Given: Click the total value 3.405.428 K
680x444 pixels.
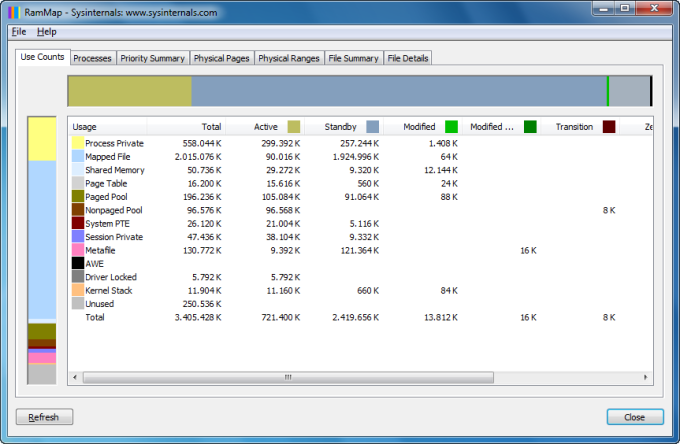Looking at the screenshot, I should (x=198, y=317).
